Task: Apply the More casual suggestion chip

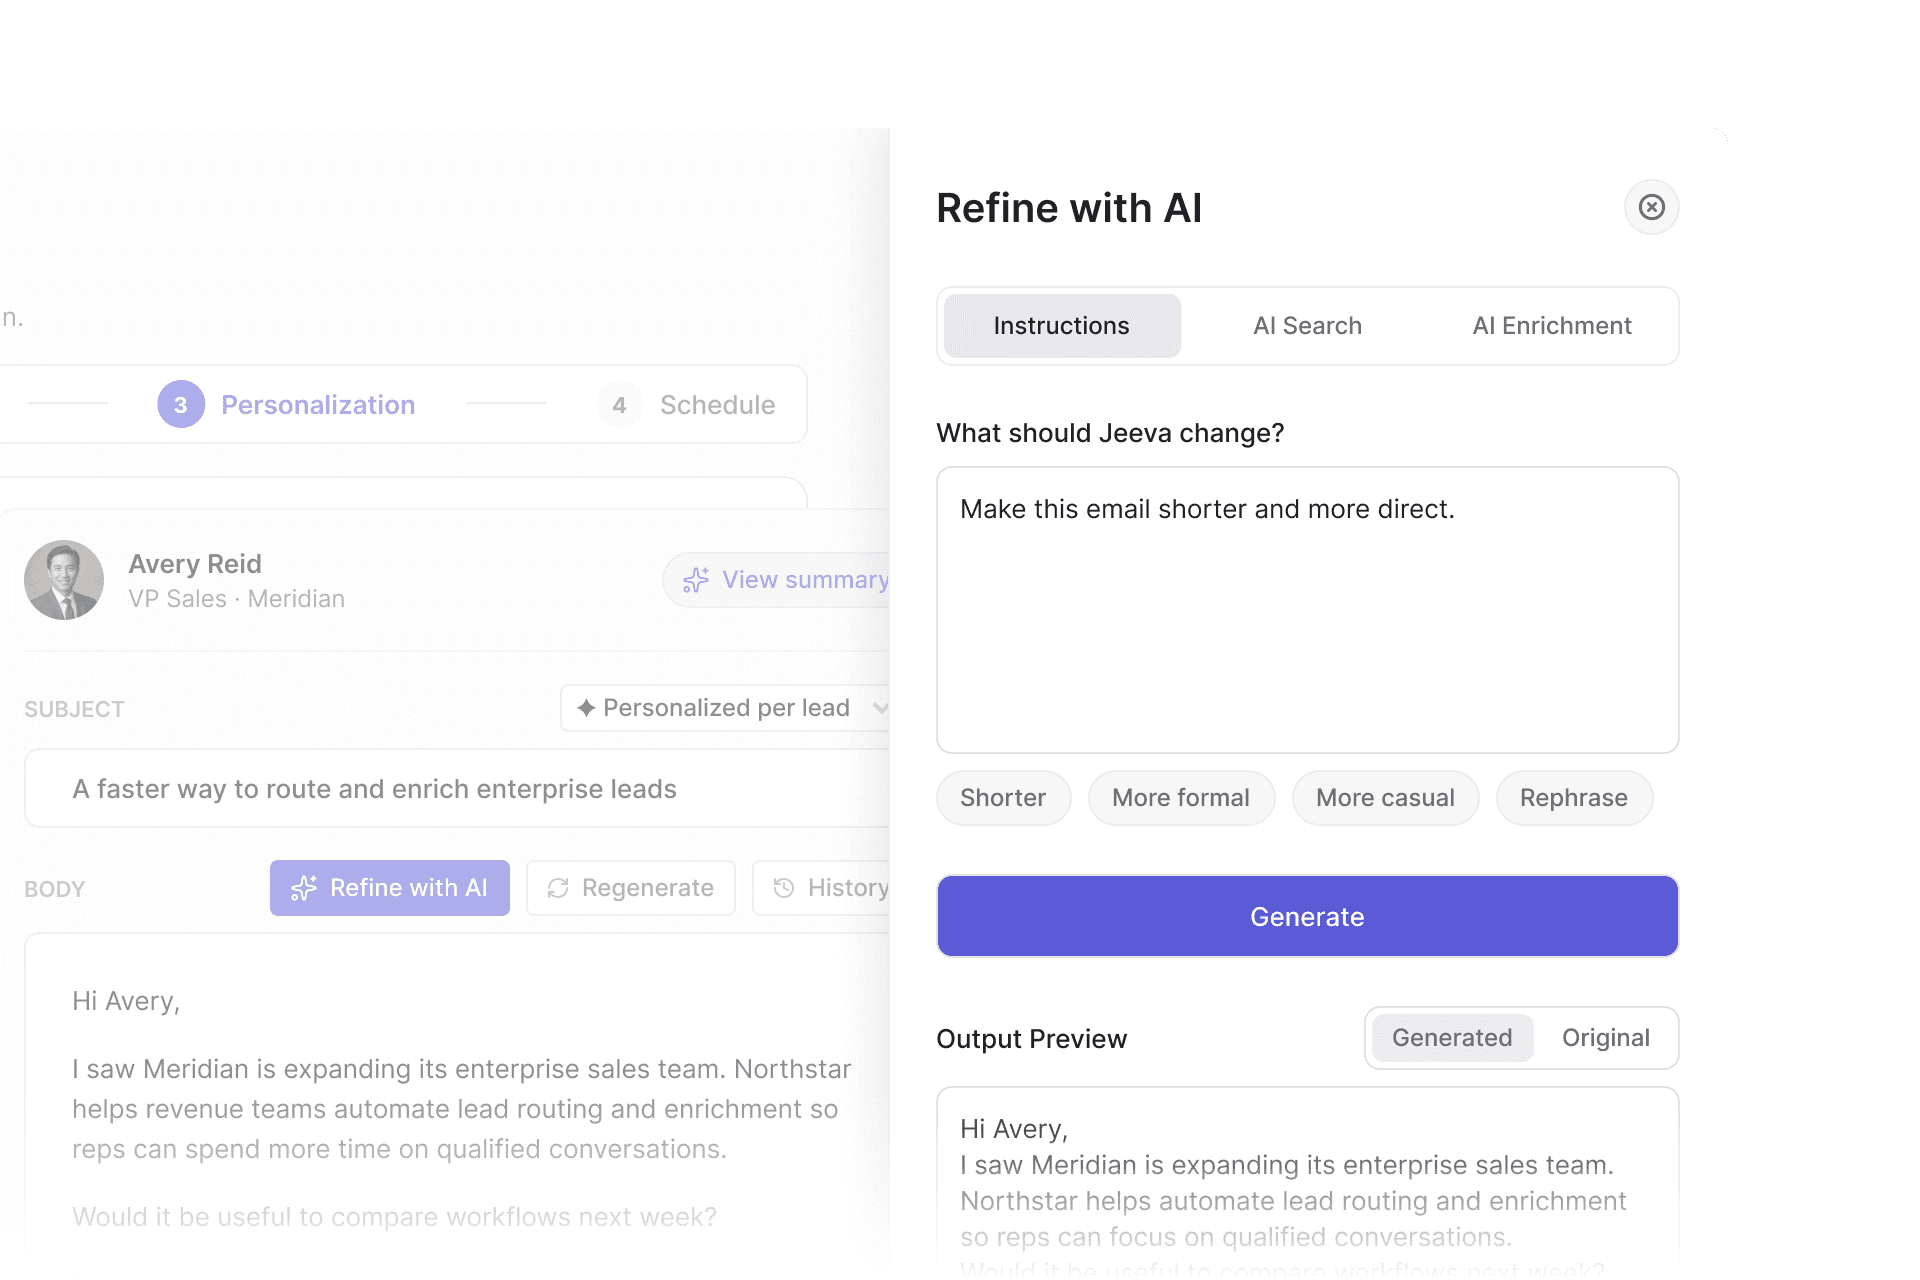Action: pos(1385,798)
